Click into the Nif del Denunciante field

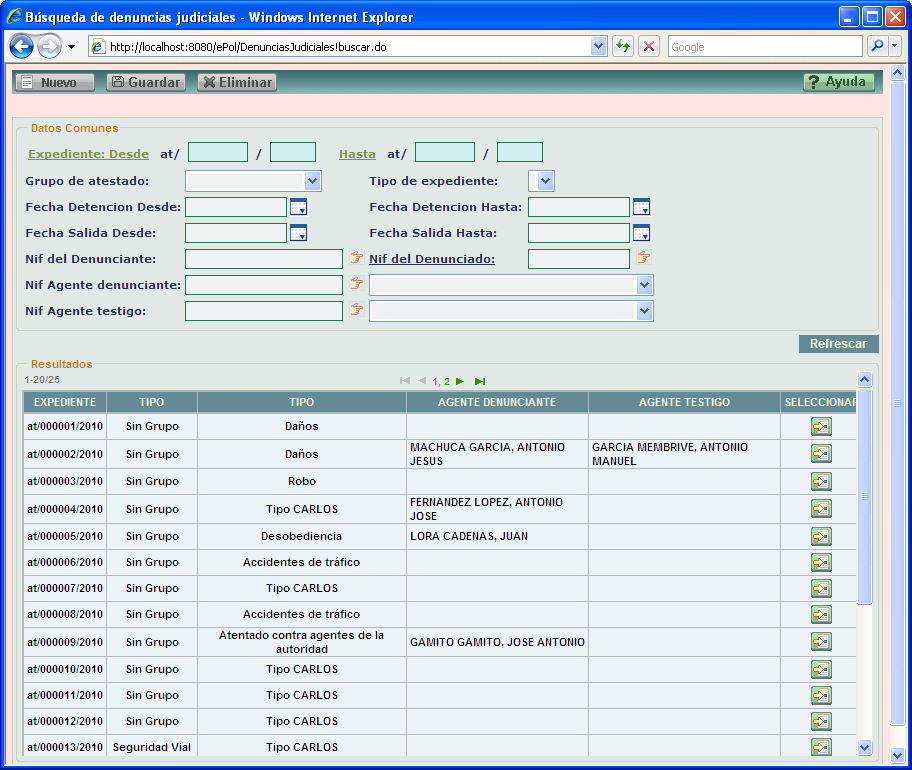pos(264,259)
